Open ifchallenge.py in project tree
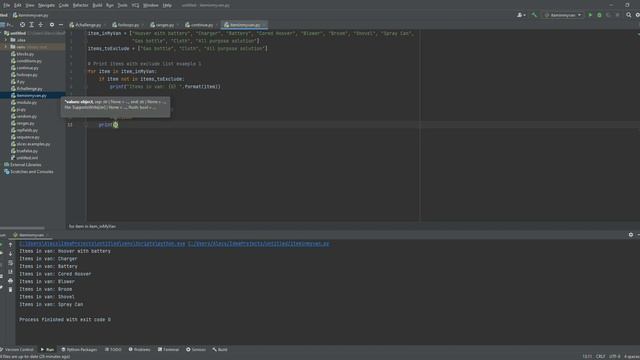This screenshot has height=360, width=640. [29, 89]
